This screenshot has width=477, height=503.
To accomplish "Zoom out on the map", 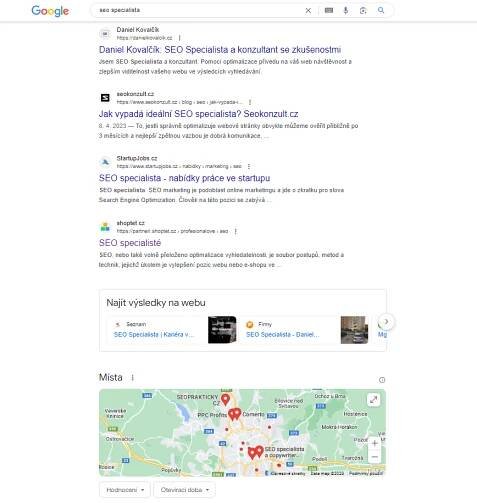I will [x=375, y=456].
